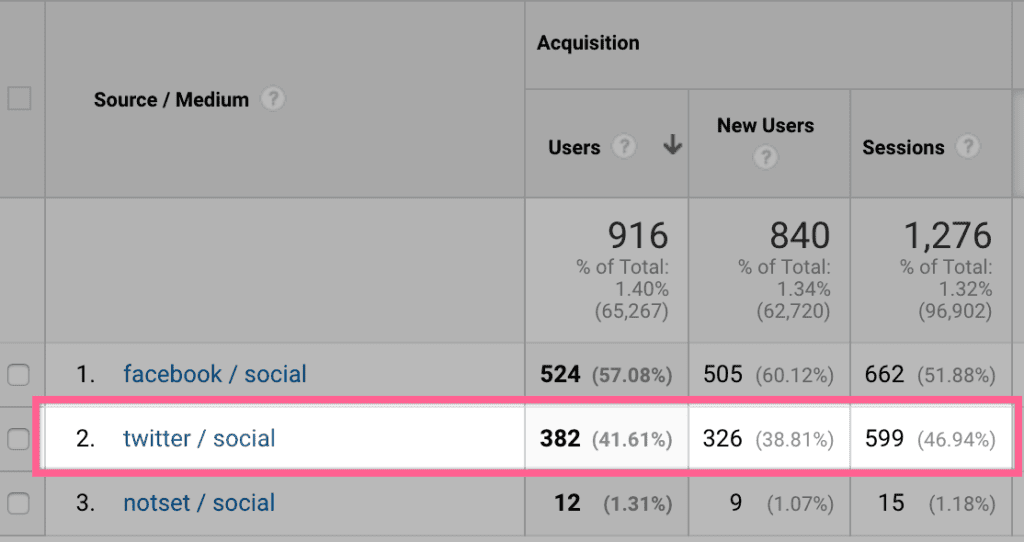Click the Source / Medium column header

click(x=171, y=100)
